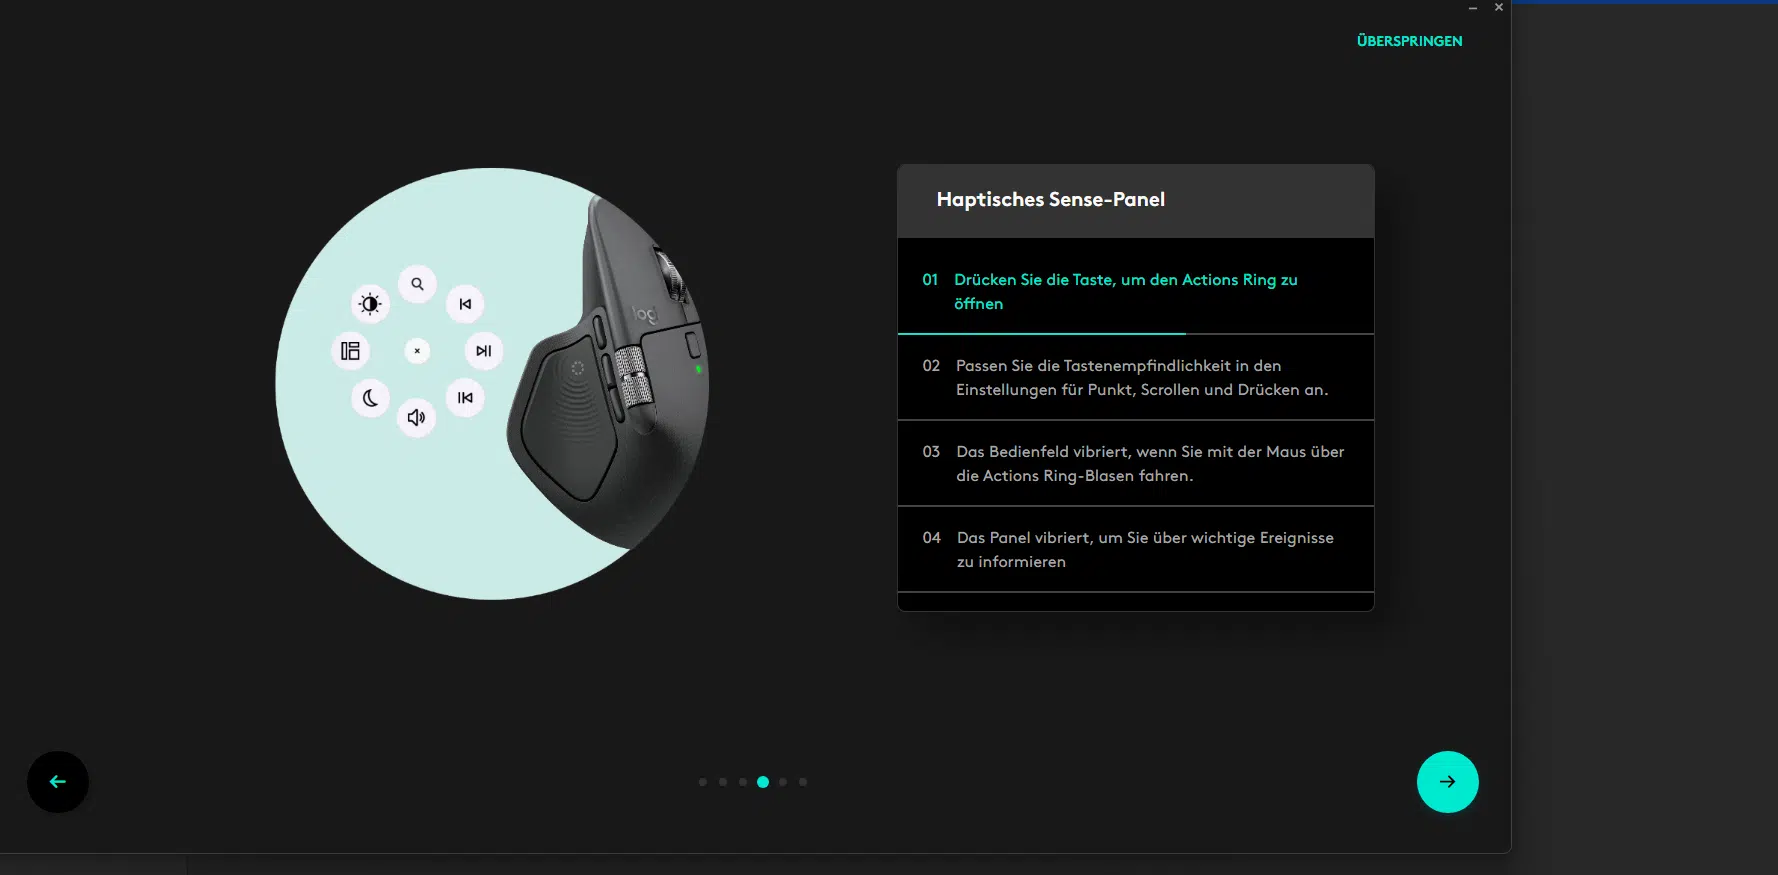This screenshot has height=875, width=1778.
Task: Jump to the last pagination dot
Action: [x=803, y=782]
